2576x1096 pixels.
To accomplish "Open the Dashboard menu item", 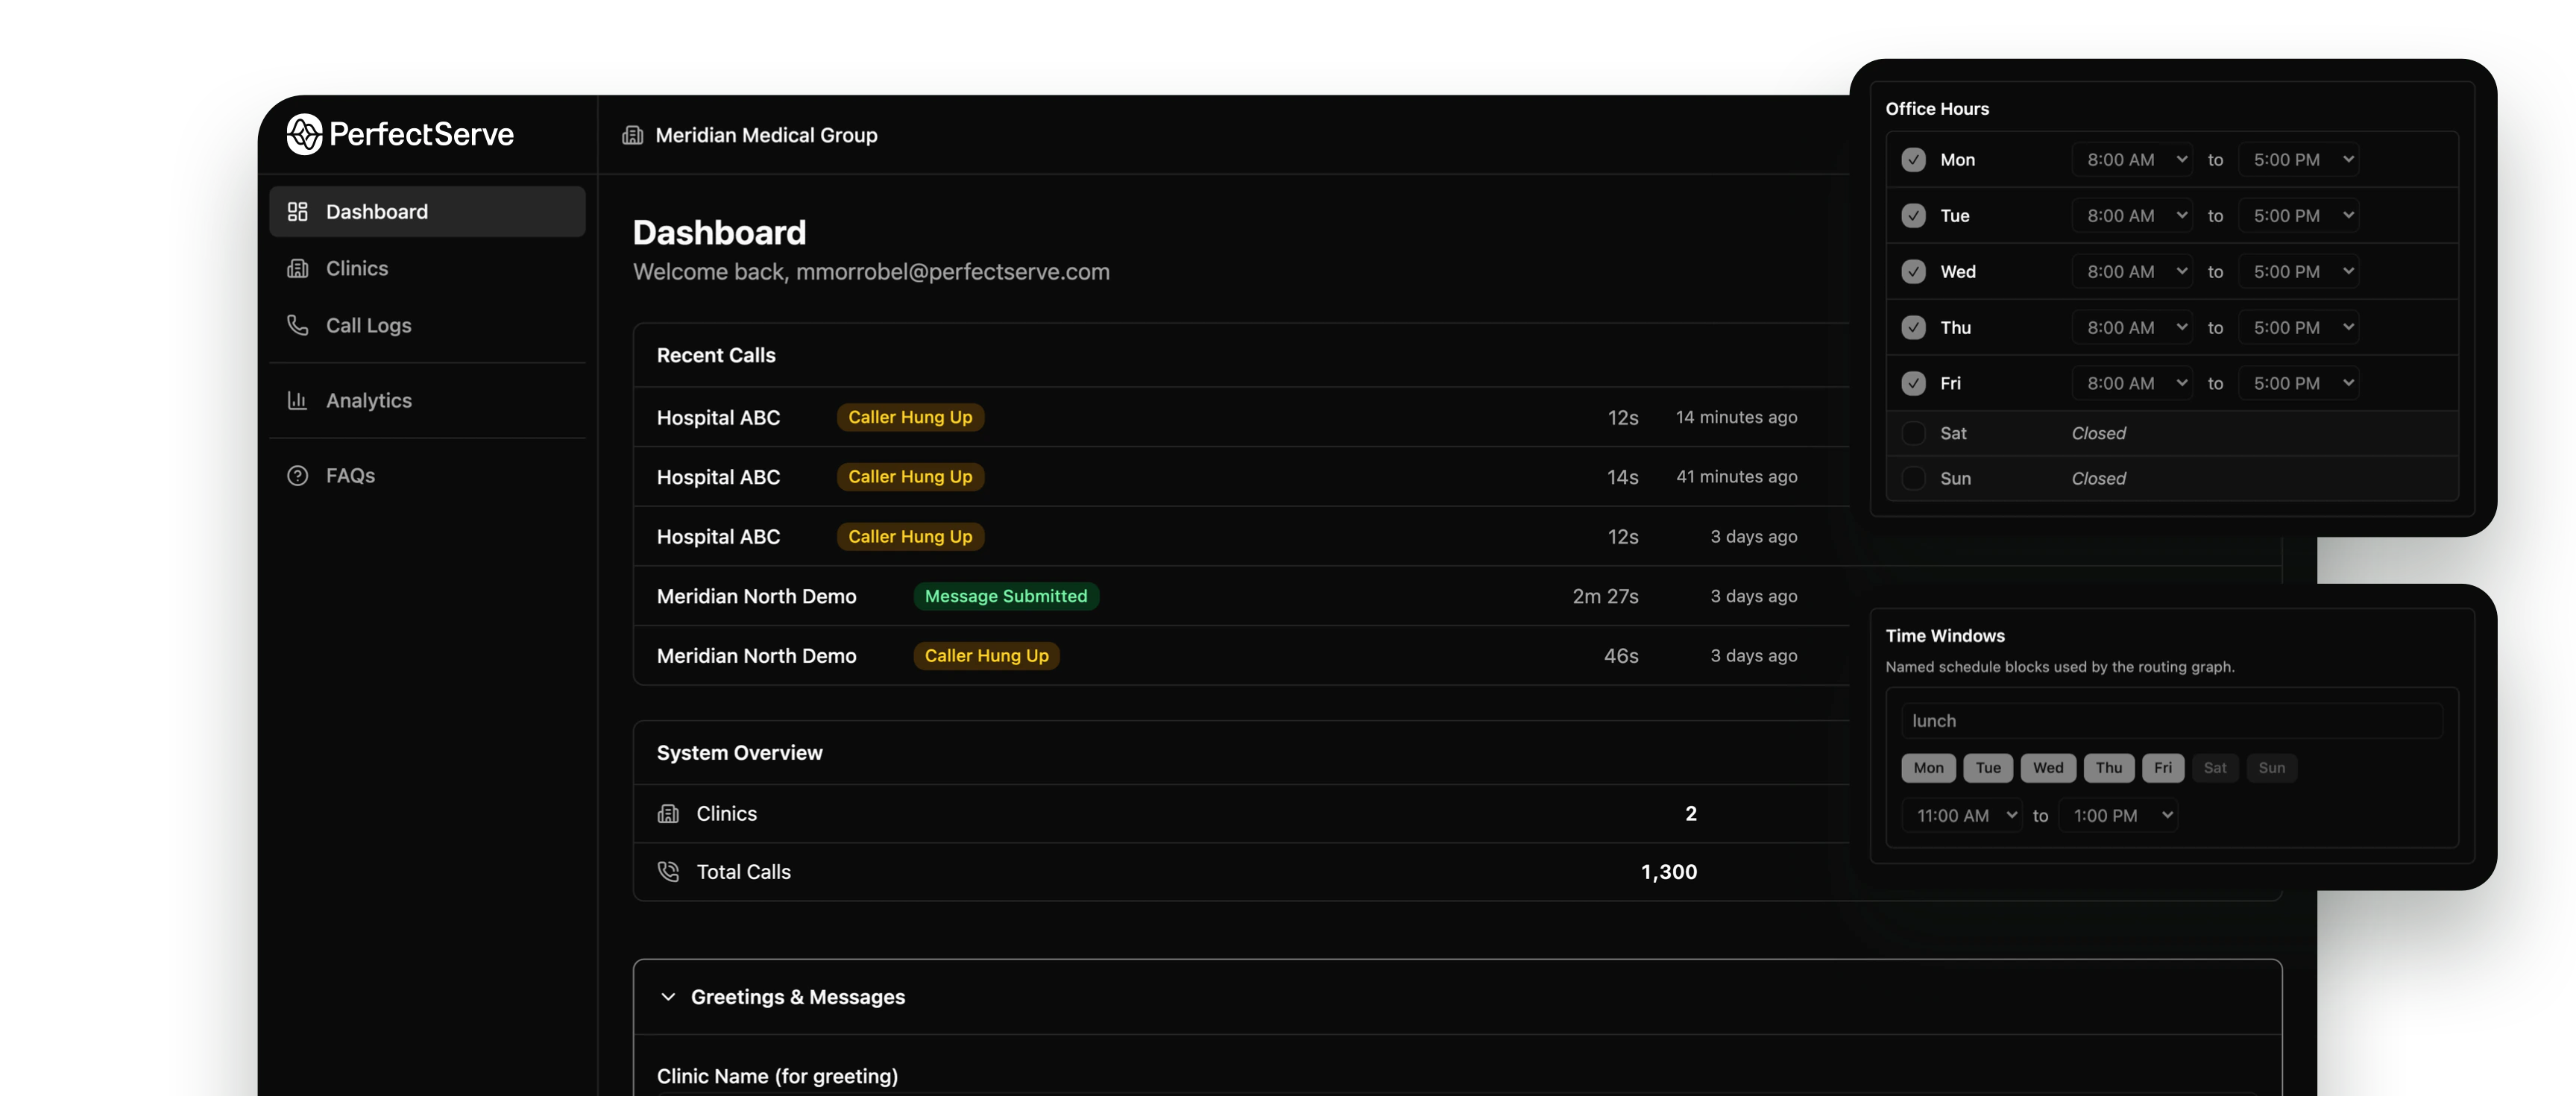I will coord(427,212).
